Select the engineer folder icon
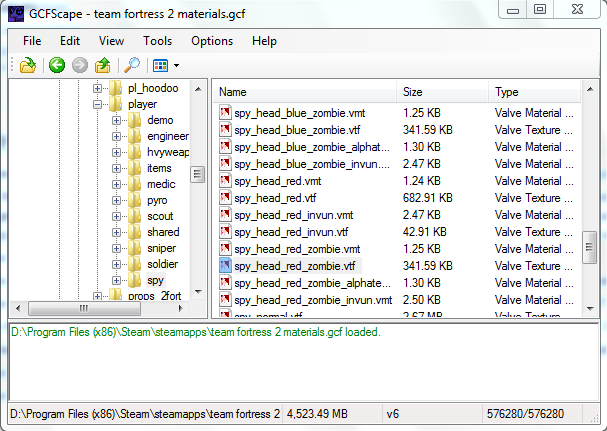The image size is (607, 431). [134, 136]
